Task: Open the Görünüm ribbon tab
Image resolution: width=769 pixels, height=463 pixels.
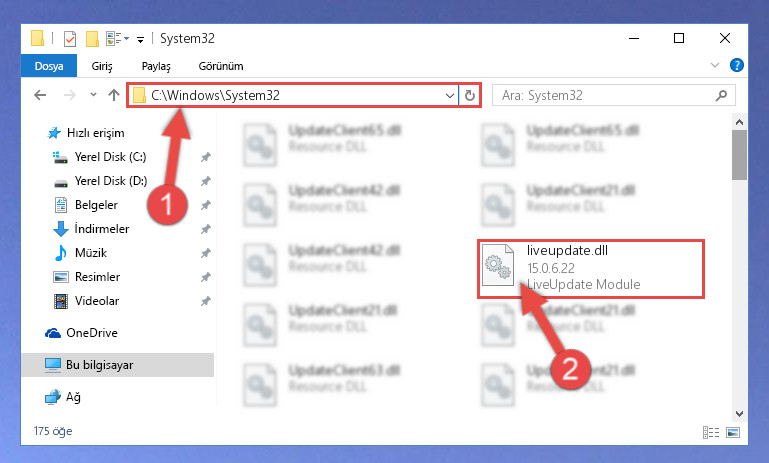Action: [x=221, y=66]
